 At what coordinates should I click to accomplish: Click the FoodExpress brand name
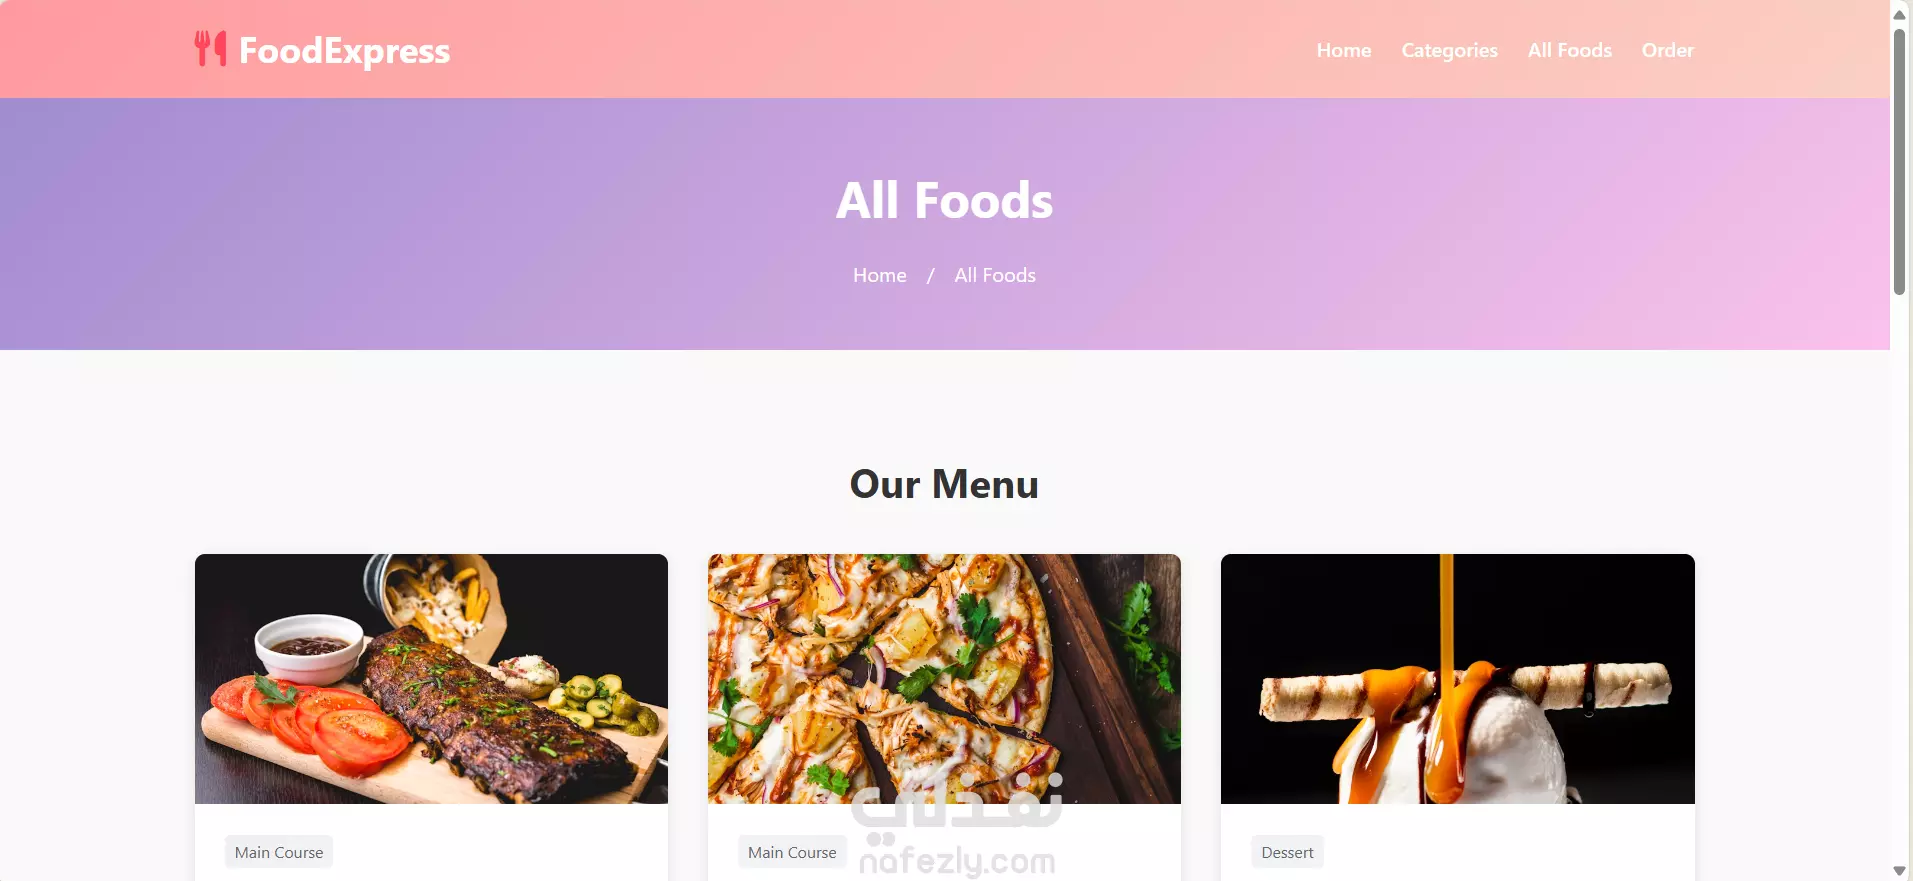[x=344, y=50]
